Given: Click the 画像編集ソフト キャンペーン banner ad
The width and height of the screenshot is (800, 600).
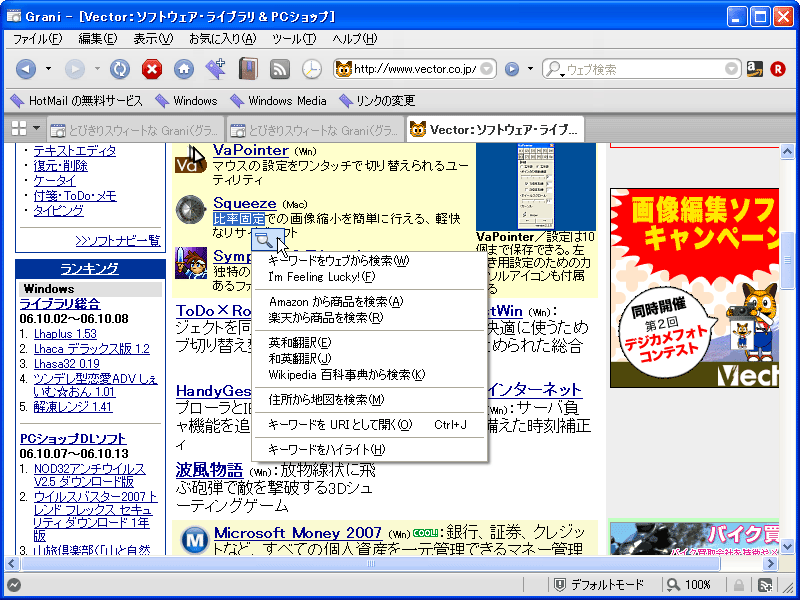Looking at the screenshot, I should coord(694,288).
